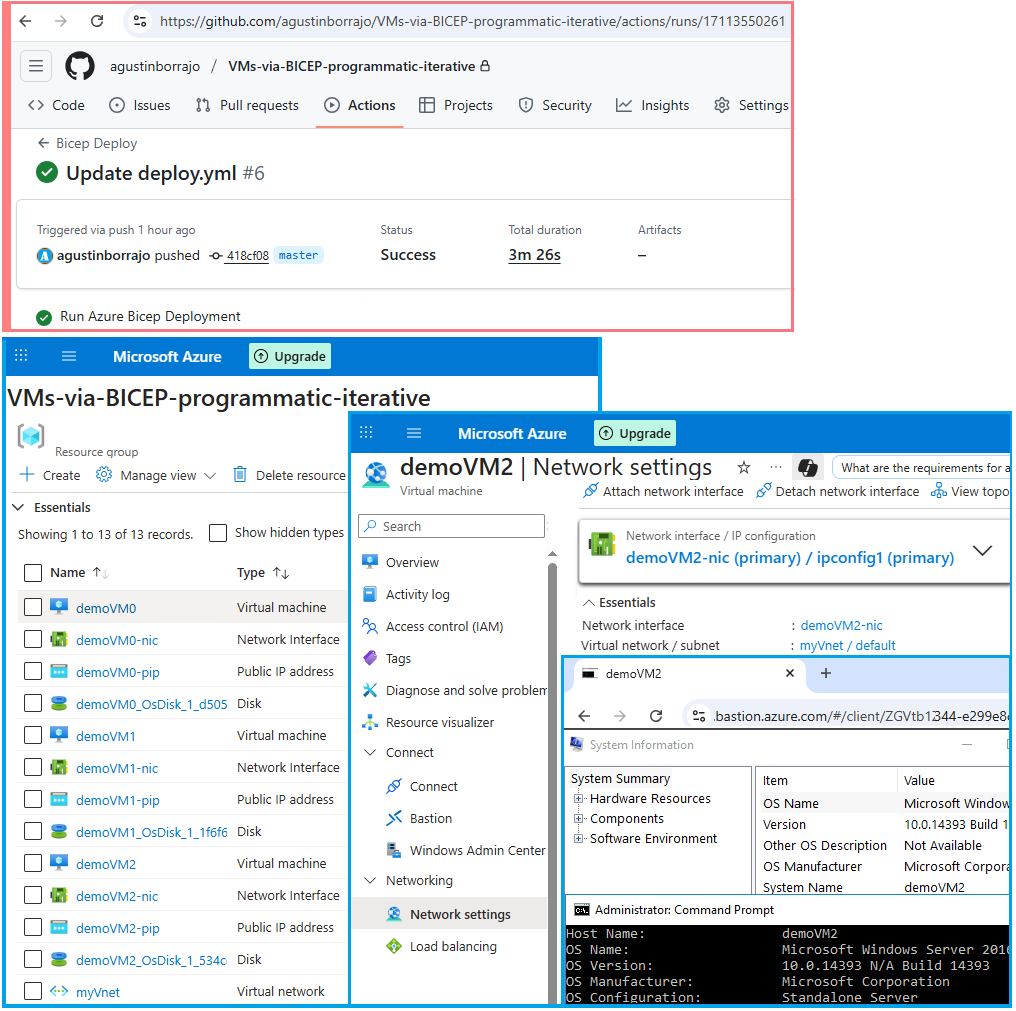Screen dimensions: 1016x1011
Task: Check the demoVM1 row checkbox
Action: [32, 736]
